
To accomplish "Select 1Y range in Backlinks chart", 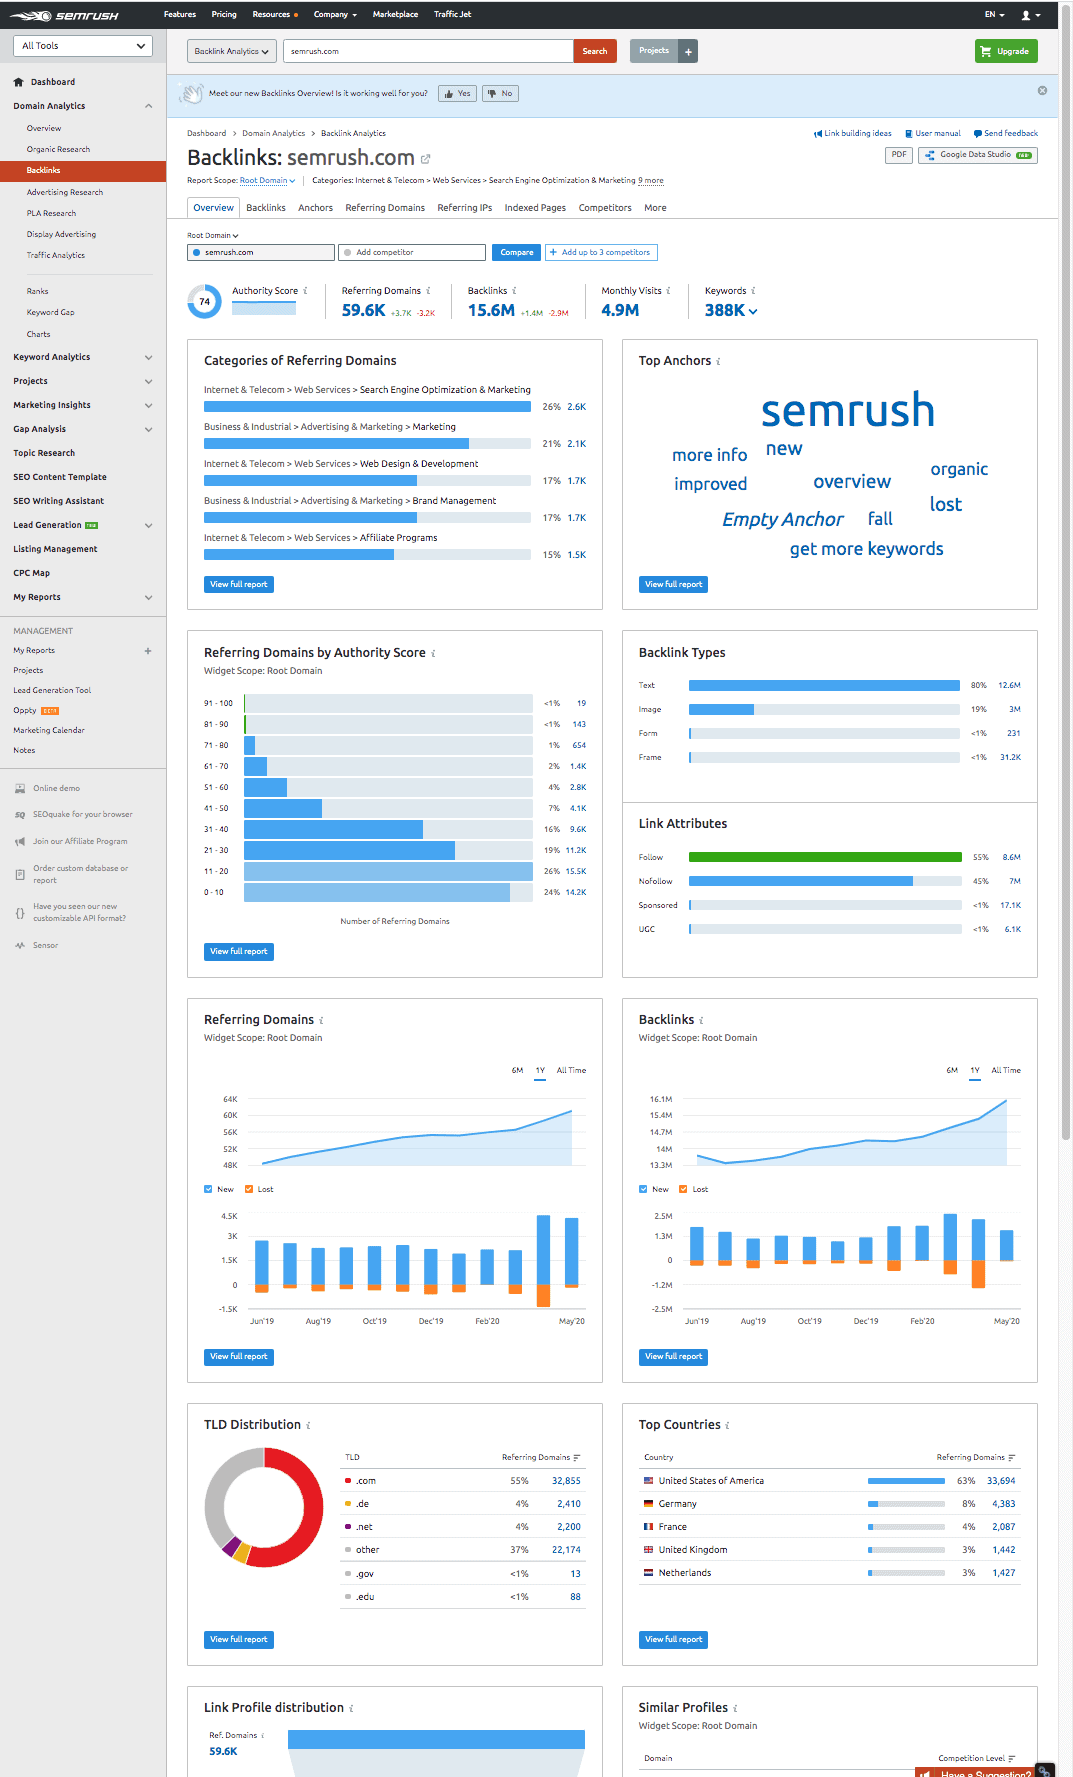I will point(975,1070).
